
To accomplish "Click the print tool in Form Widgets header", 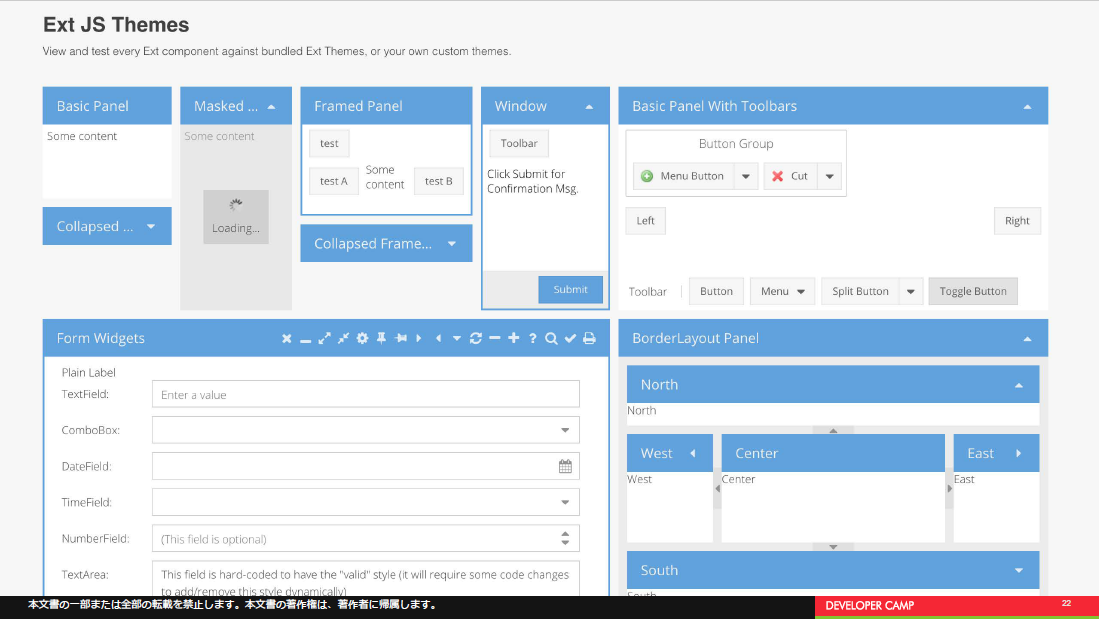I will click(589, 339).
